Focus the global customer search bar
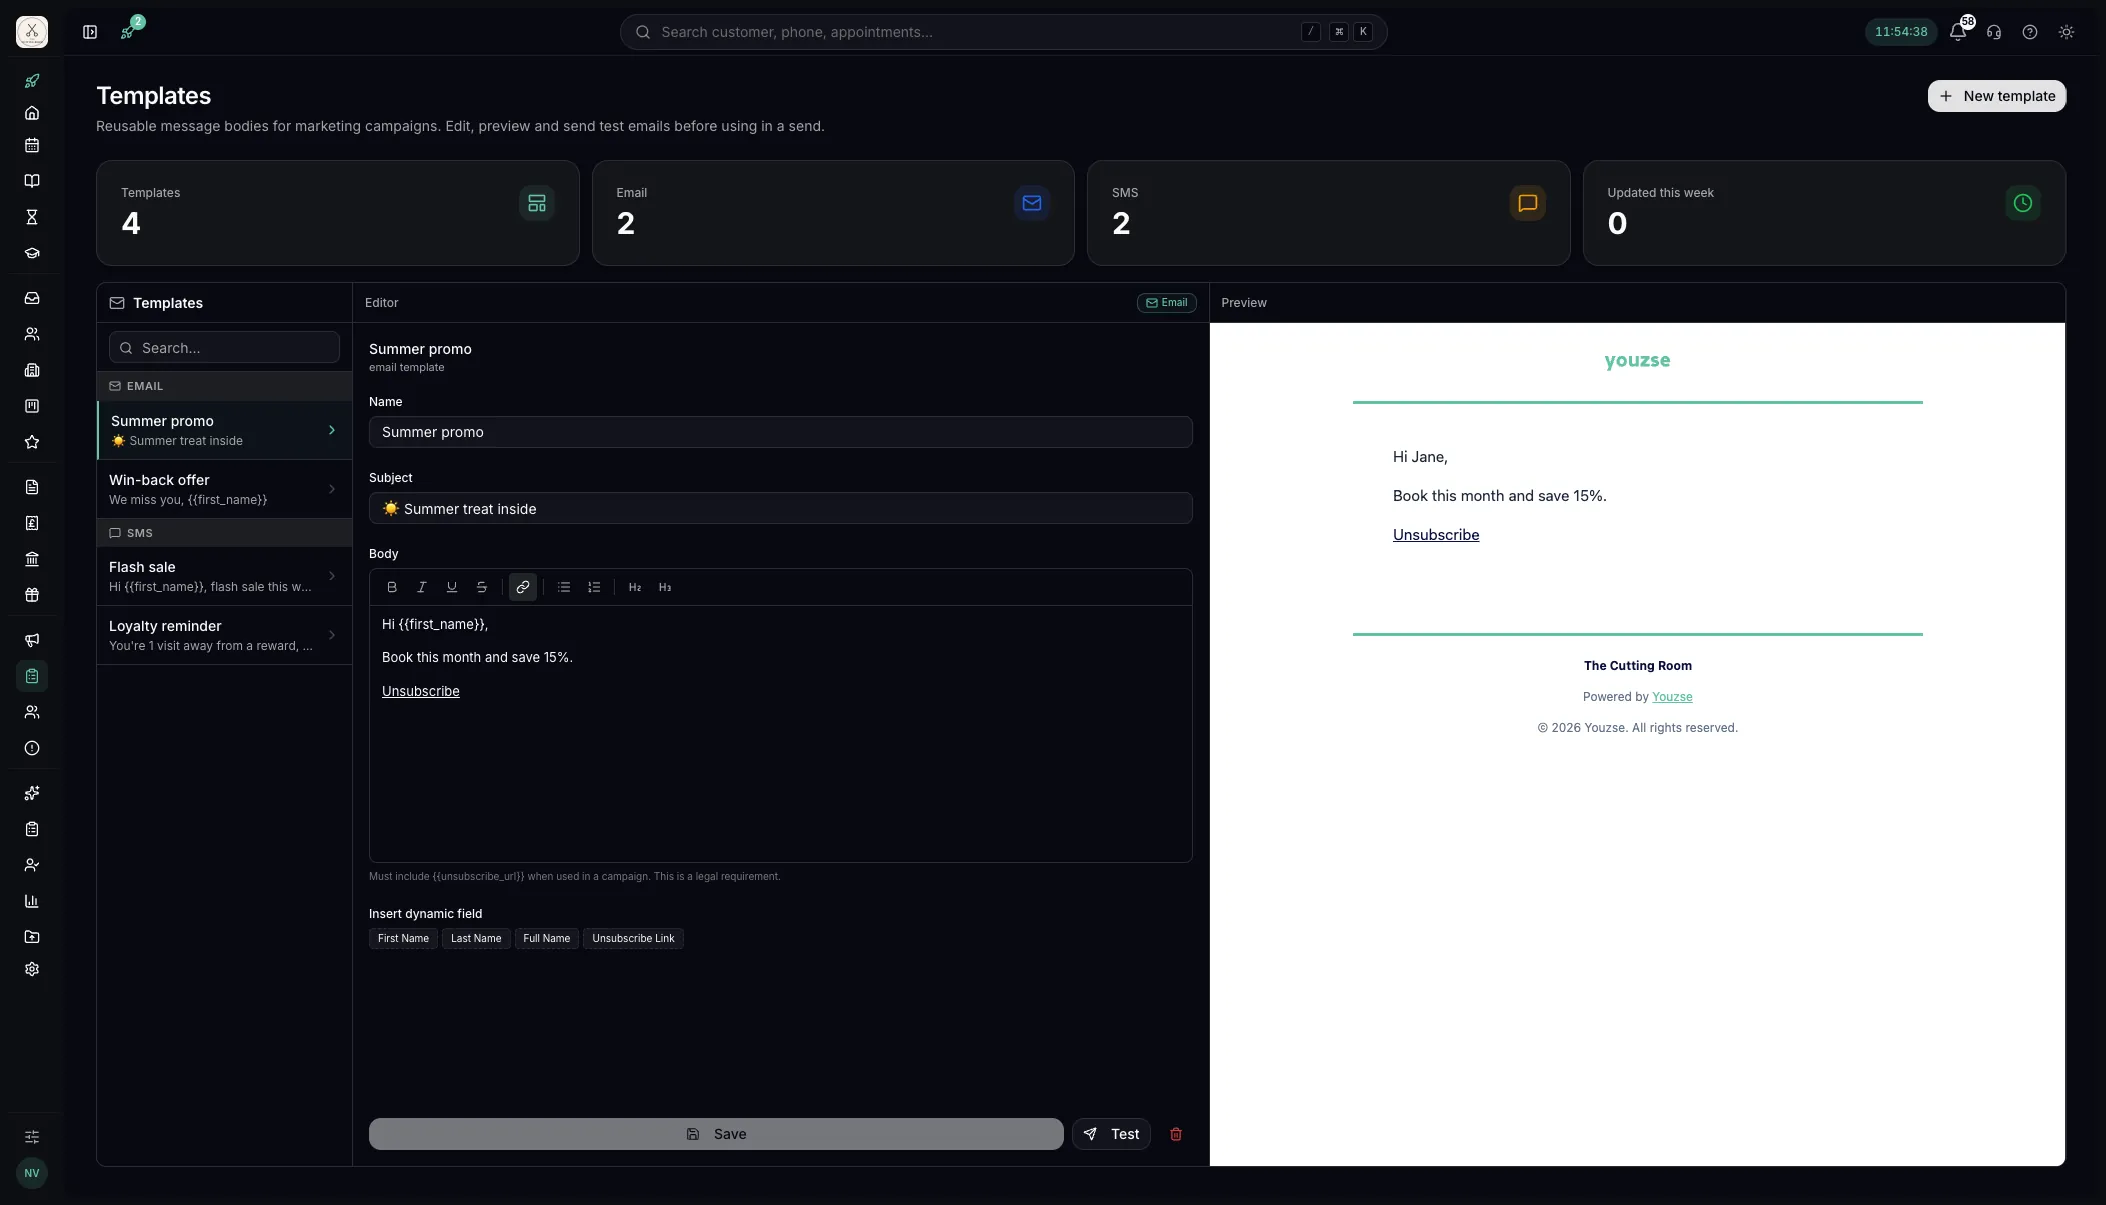 tap(1003, 32)
